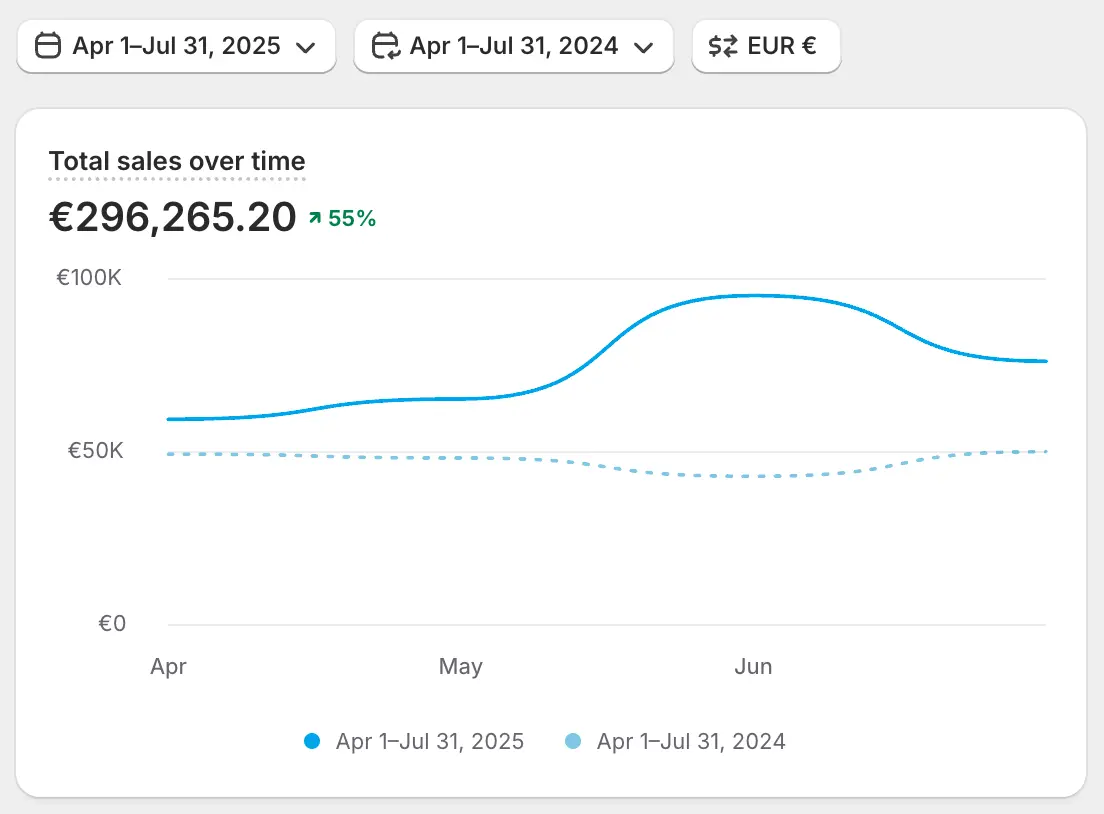The width and height of the screenshot is (1104, 814).
Task: Click the Apr 1–Jul 31, 2024 legend label
Action: click(691, 742)
